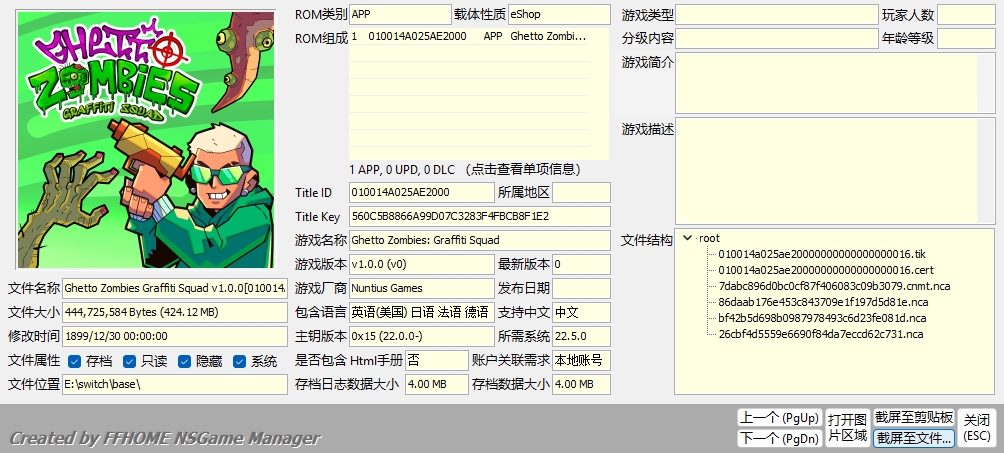Click the 所需系统 field 22.5.0
Image resolution: width=1004 pixels, height=453 pixels.
(x=581, y=336)
